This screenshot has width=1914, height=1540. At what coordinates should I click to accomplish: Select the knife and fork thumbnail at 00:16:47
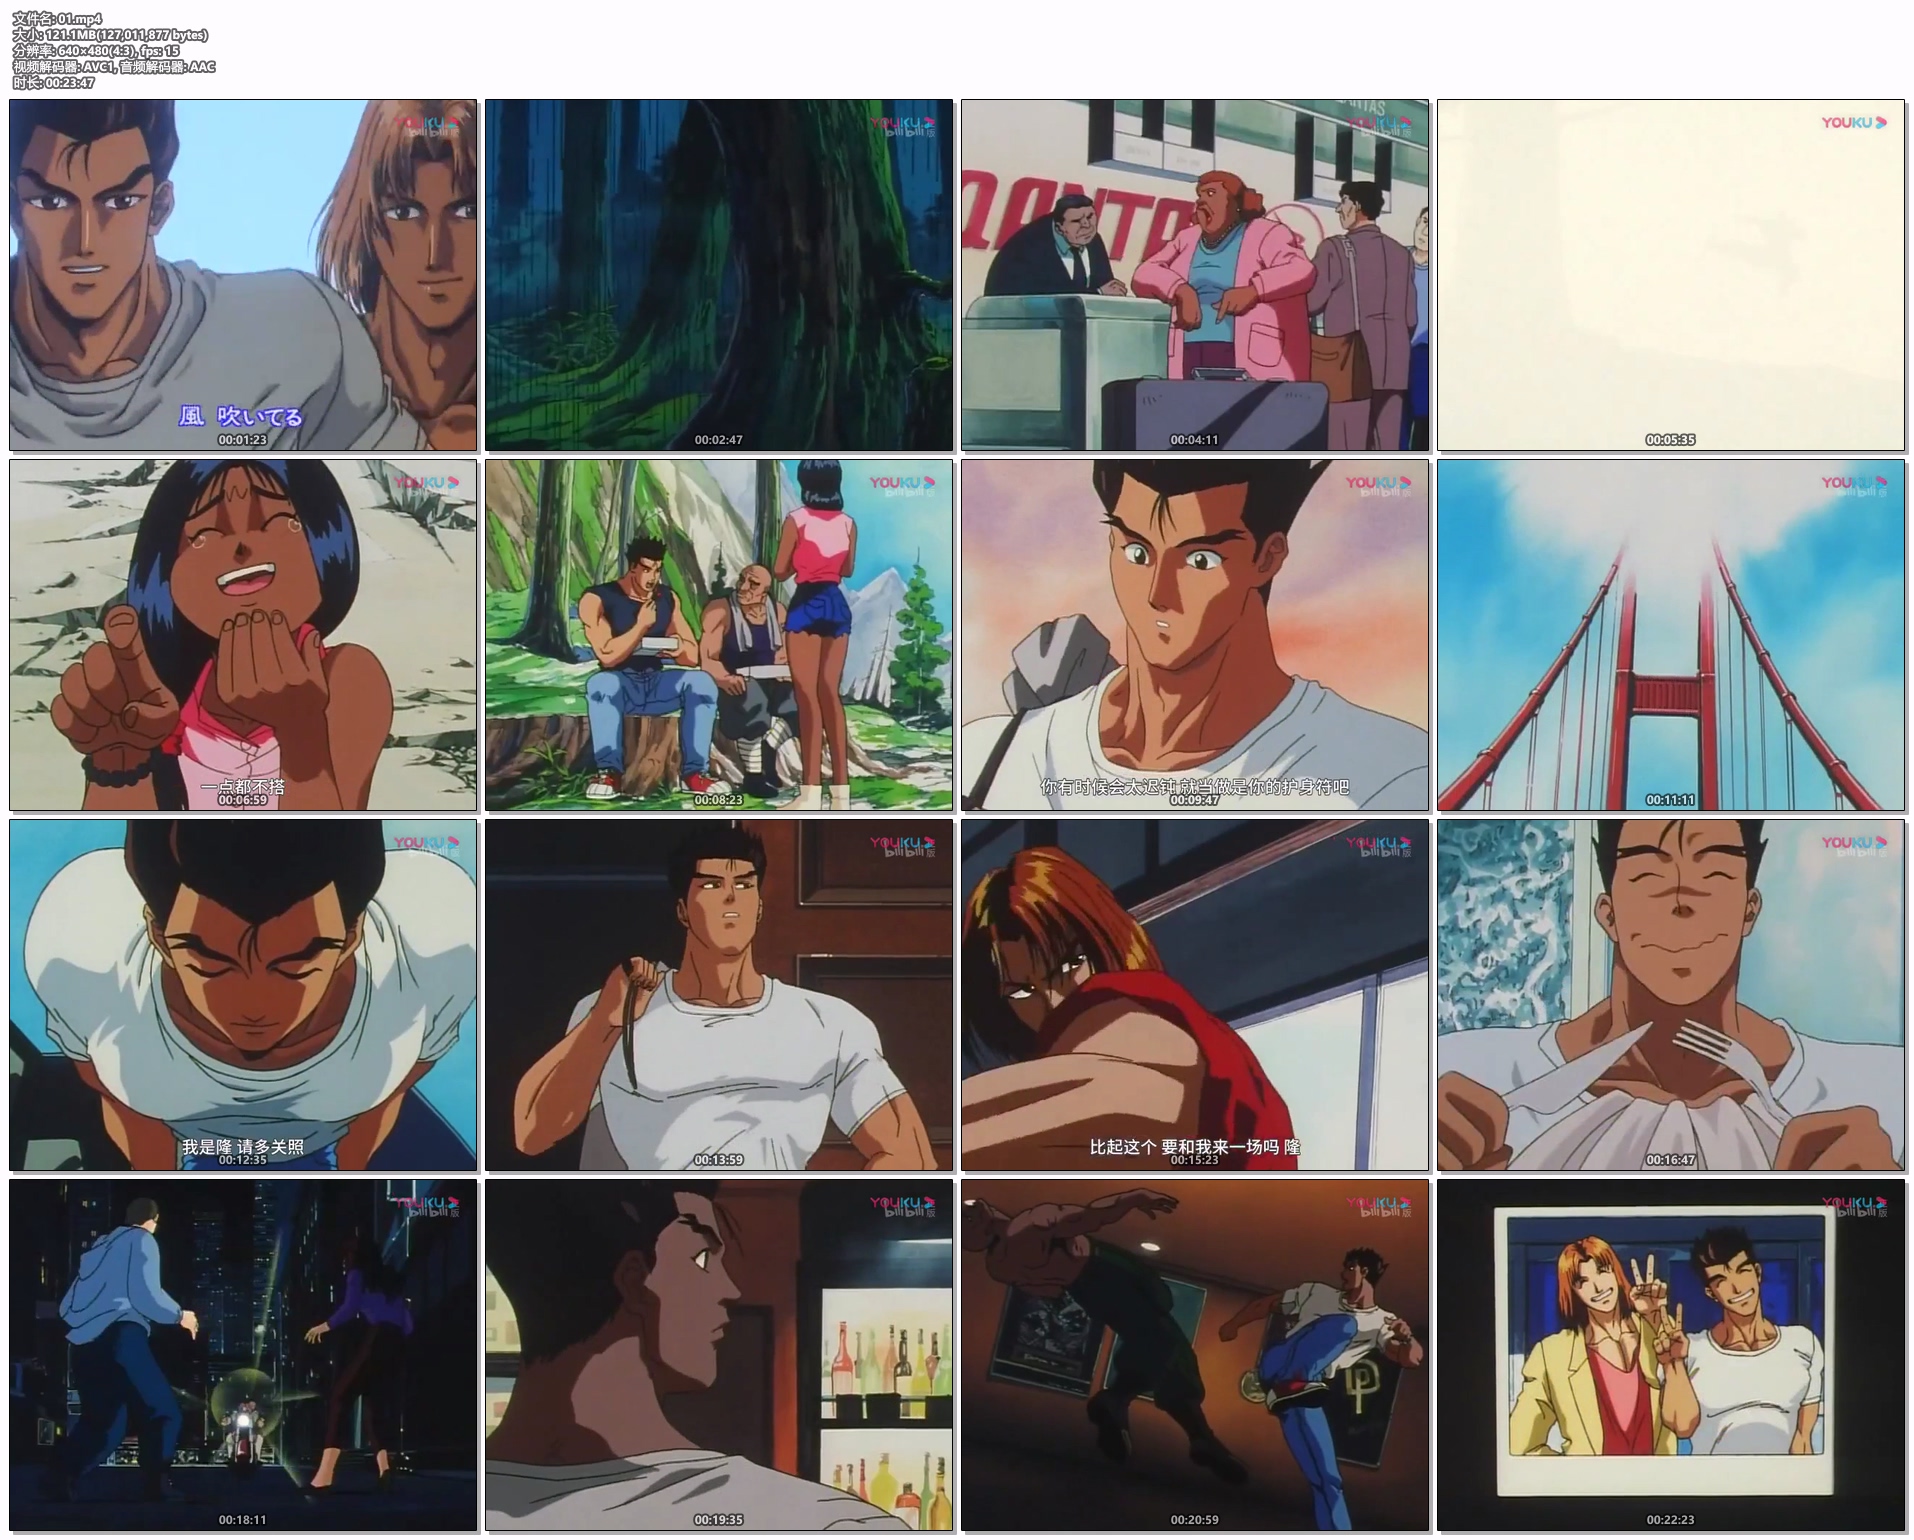coord(1671,995)
